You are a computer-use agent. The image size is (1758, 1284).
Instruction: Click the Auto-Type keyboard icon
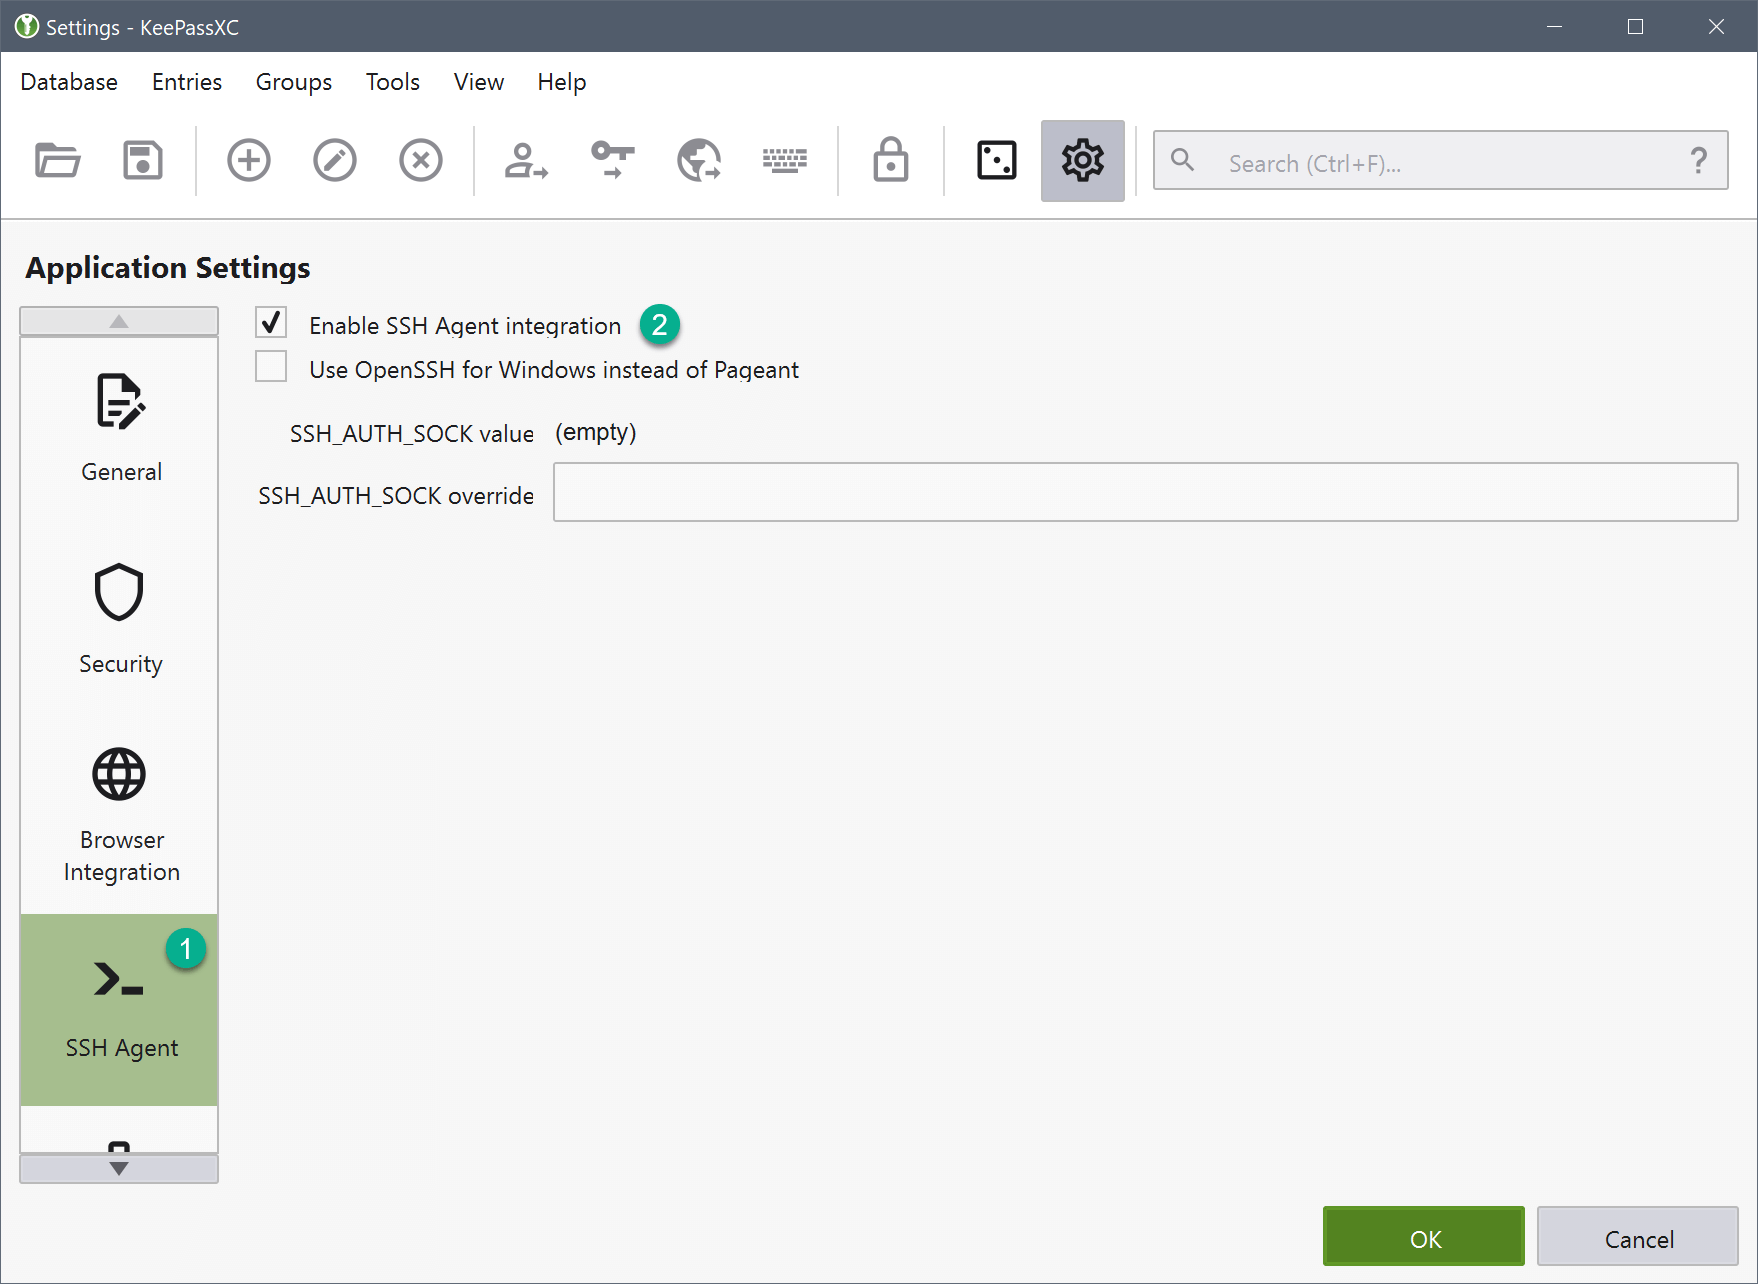coord(785,160)
